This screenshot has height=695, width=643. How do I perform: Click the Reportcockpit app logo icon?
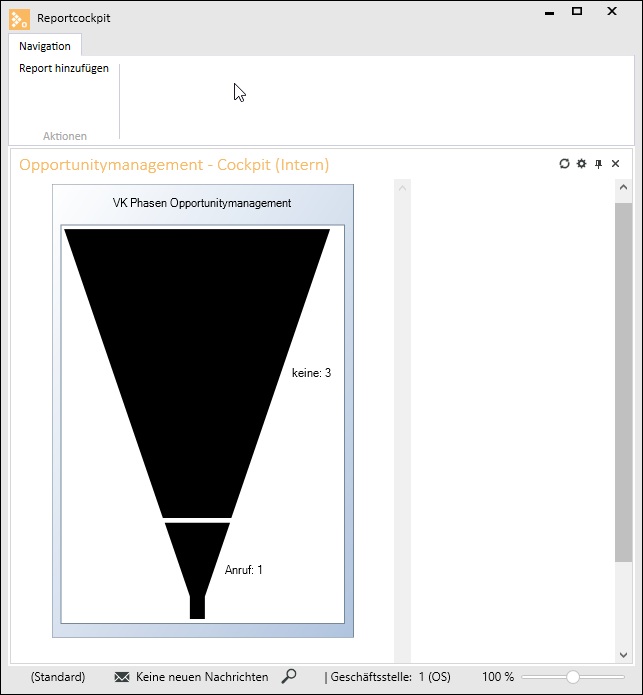19,19
